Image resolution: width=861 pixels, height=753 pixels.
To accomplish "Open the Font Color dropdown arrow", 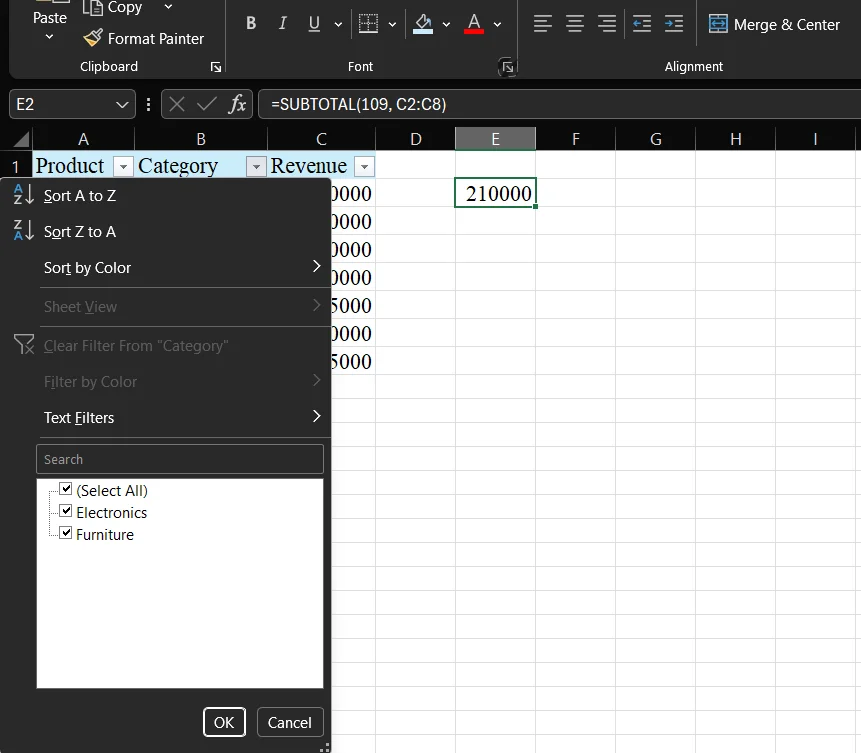I will (x=497, y=24).
